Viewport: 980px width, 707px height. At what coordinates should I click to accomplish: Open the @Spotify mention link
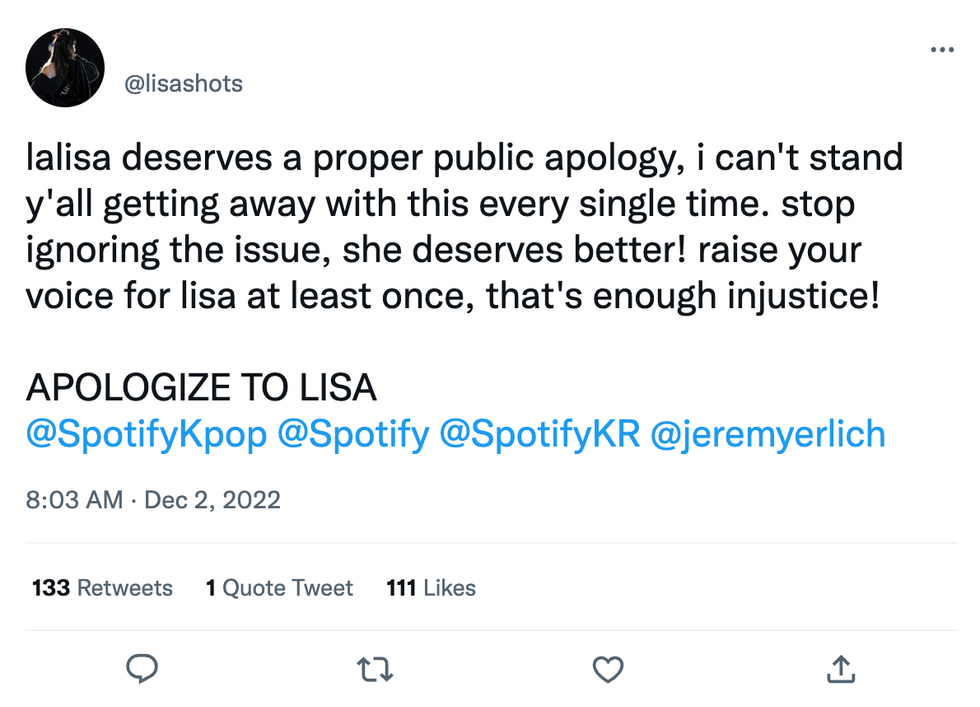coord(353,435)
